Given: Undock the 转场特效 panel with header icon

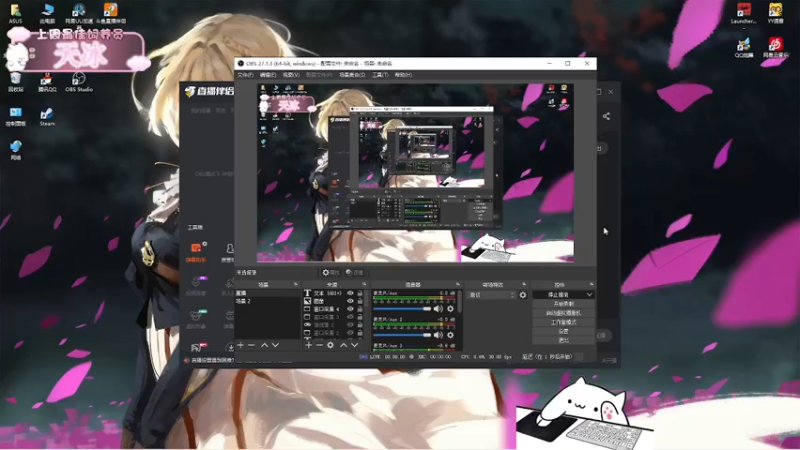Looking at the screenshot, I should pyautogui.click(x=524, y=284).
